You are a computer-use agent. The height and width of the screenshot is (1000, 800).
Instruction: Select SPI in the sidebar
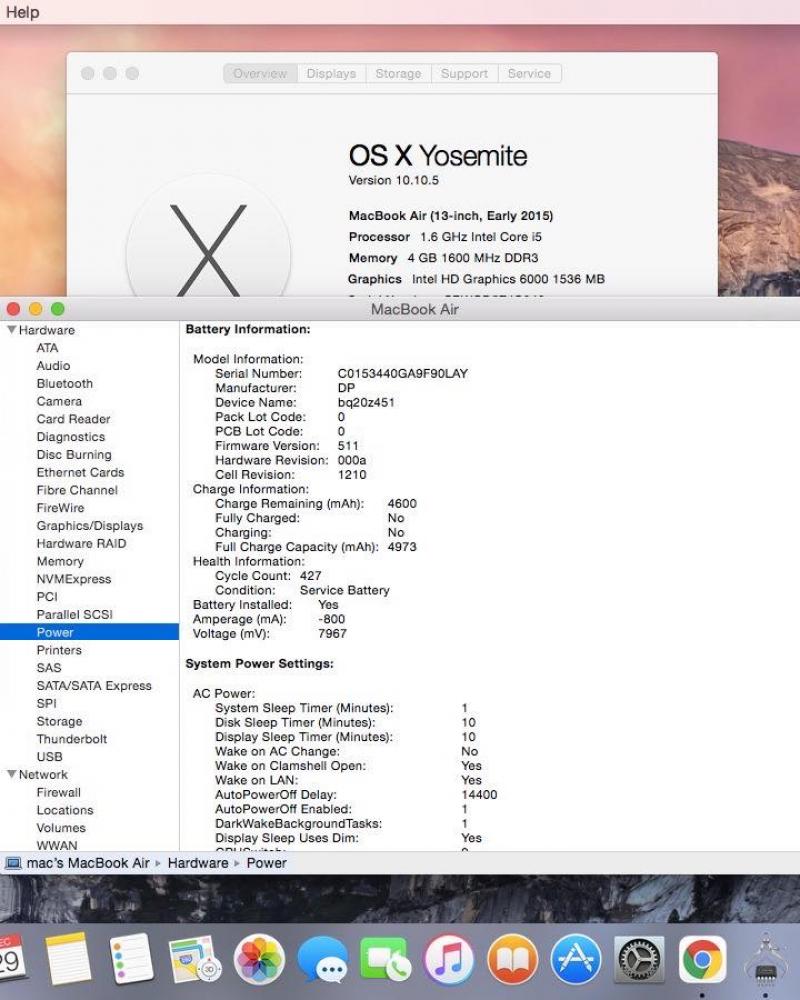pyautogui.click(x=47, y=703)
